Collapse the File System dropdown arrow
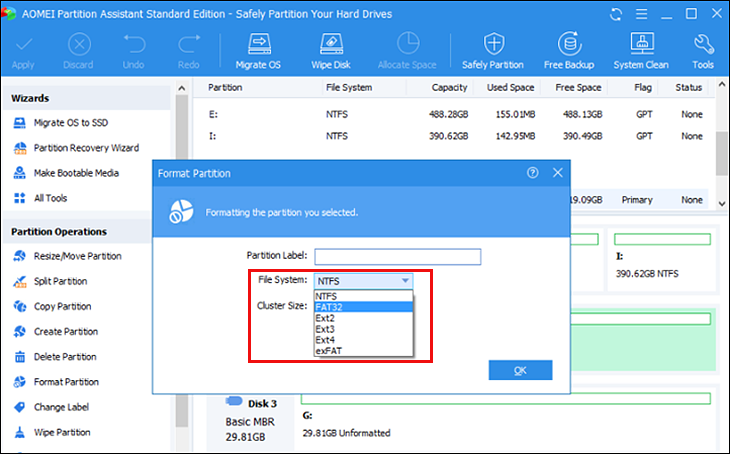This screenshot has width=730, height=454. point(405,281)
